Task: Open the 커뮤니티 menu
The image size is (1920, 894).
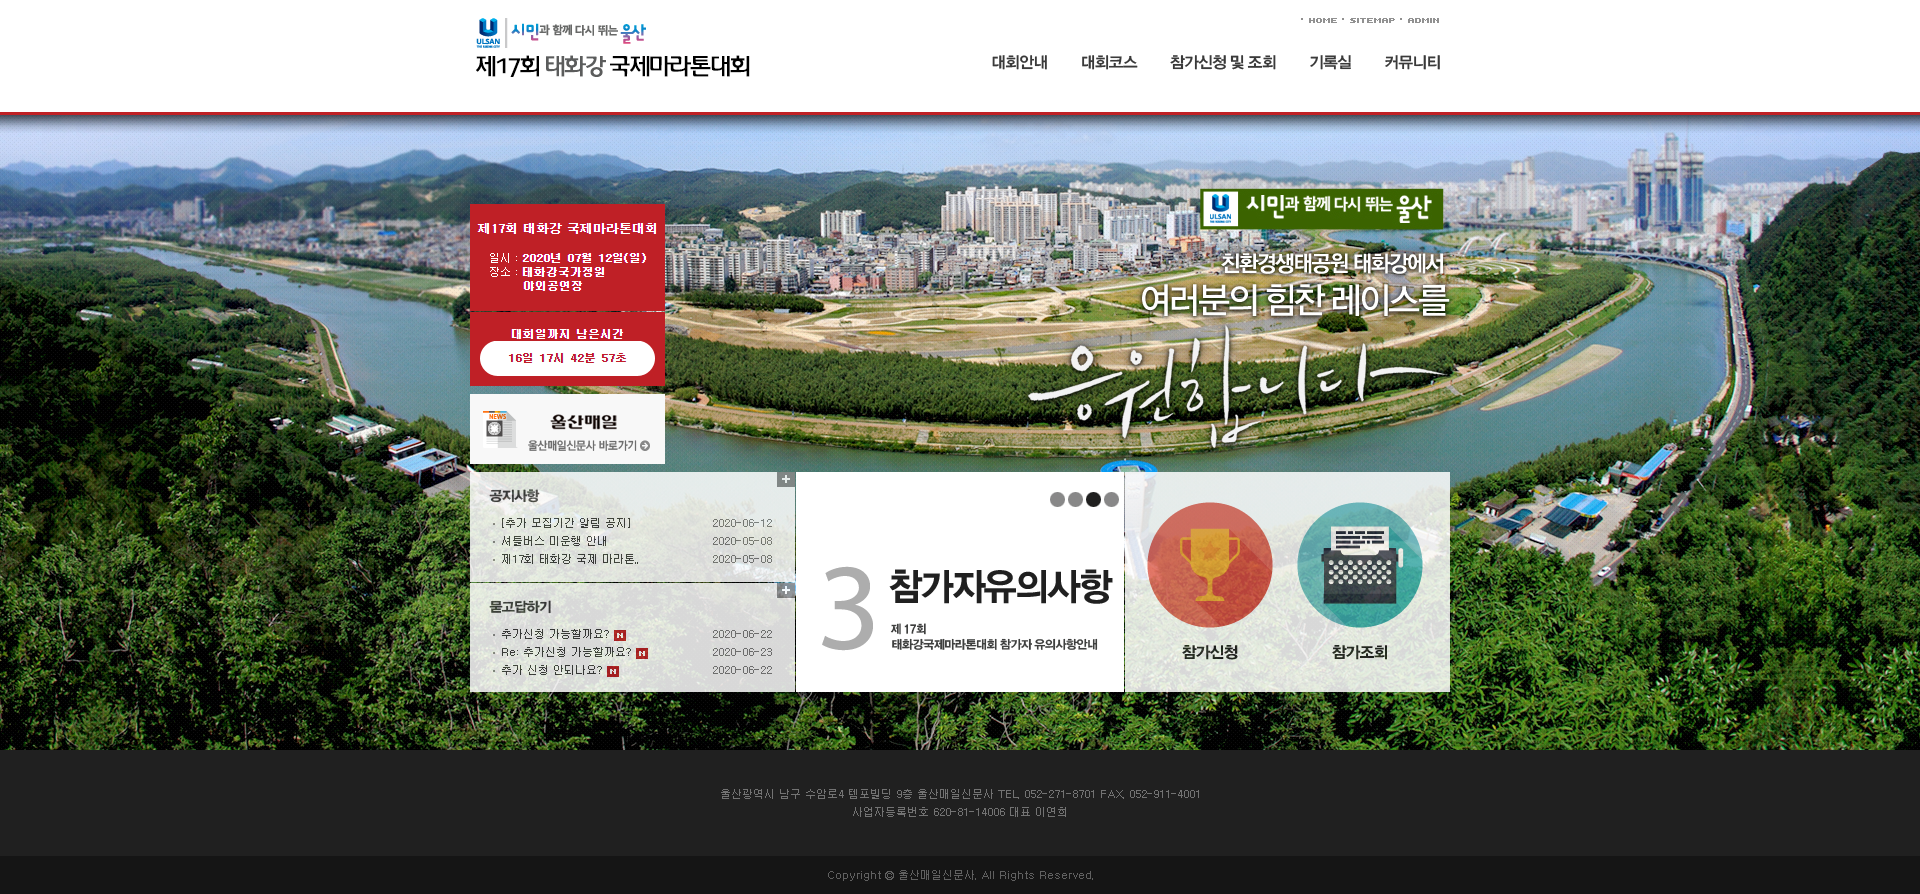Action: point(1412,62)
